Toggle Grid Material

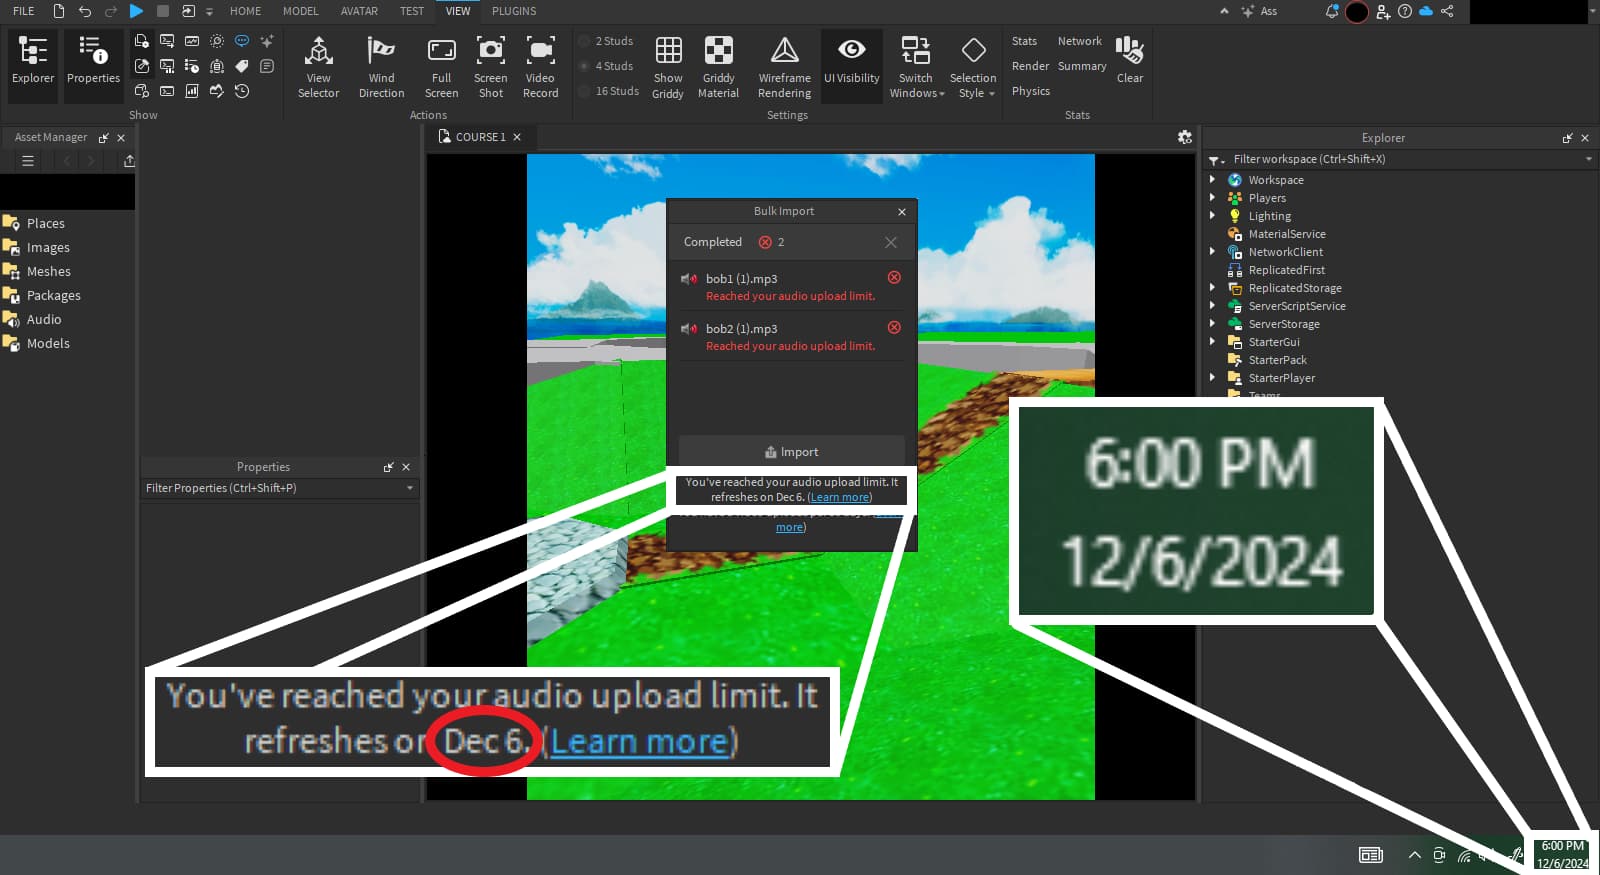[718, 67]
